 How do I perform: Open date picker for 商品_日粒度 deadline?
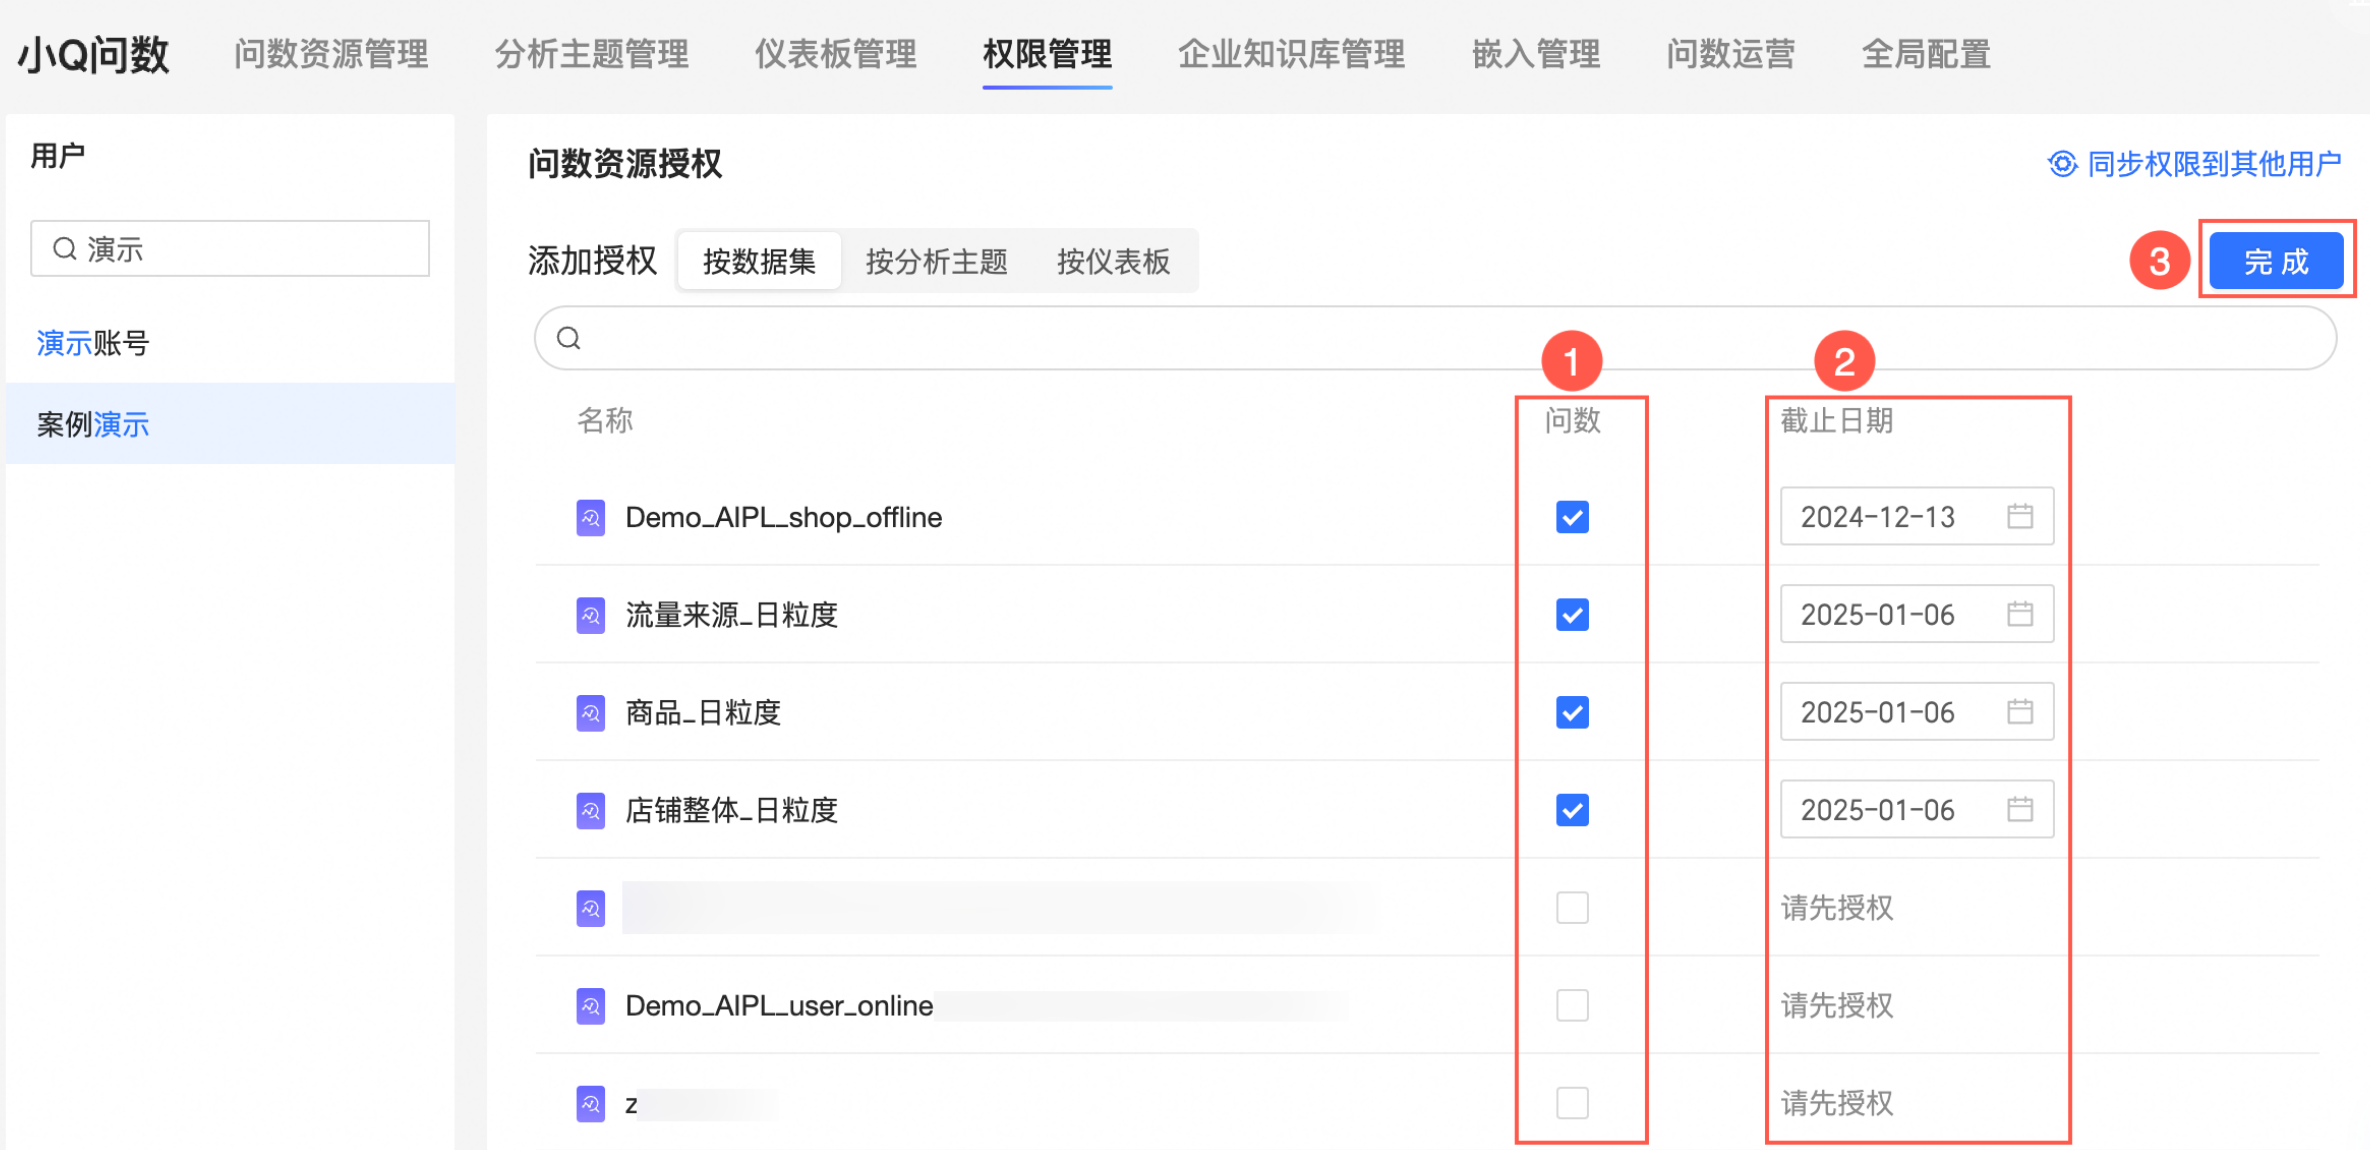[x=1878, y=712]
